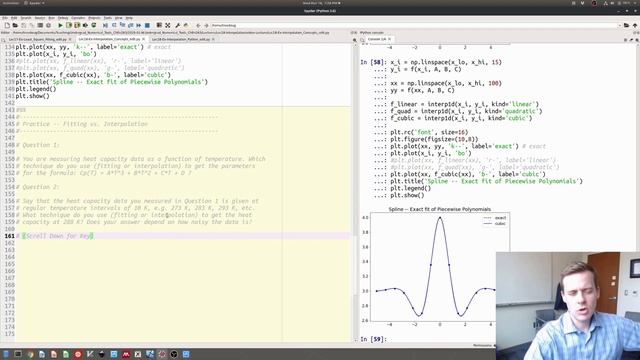Click plt.show() on line 141
The width and height of the screenshot is (640, 360).
33,96
